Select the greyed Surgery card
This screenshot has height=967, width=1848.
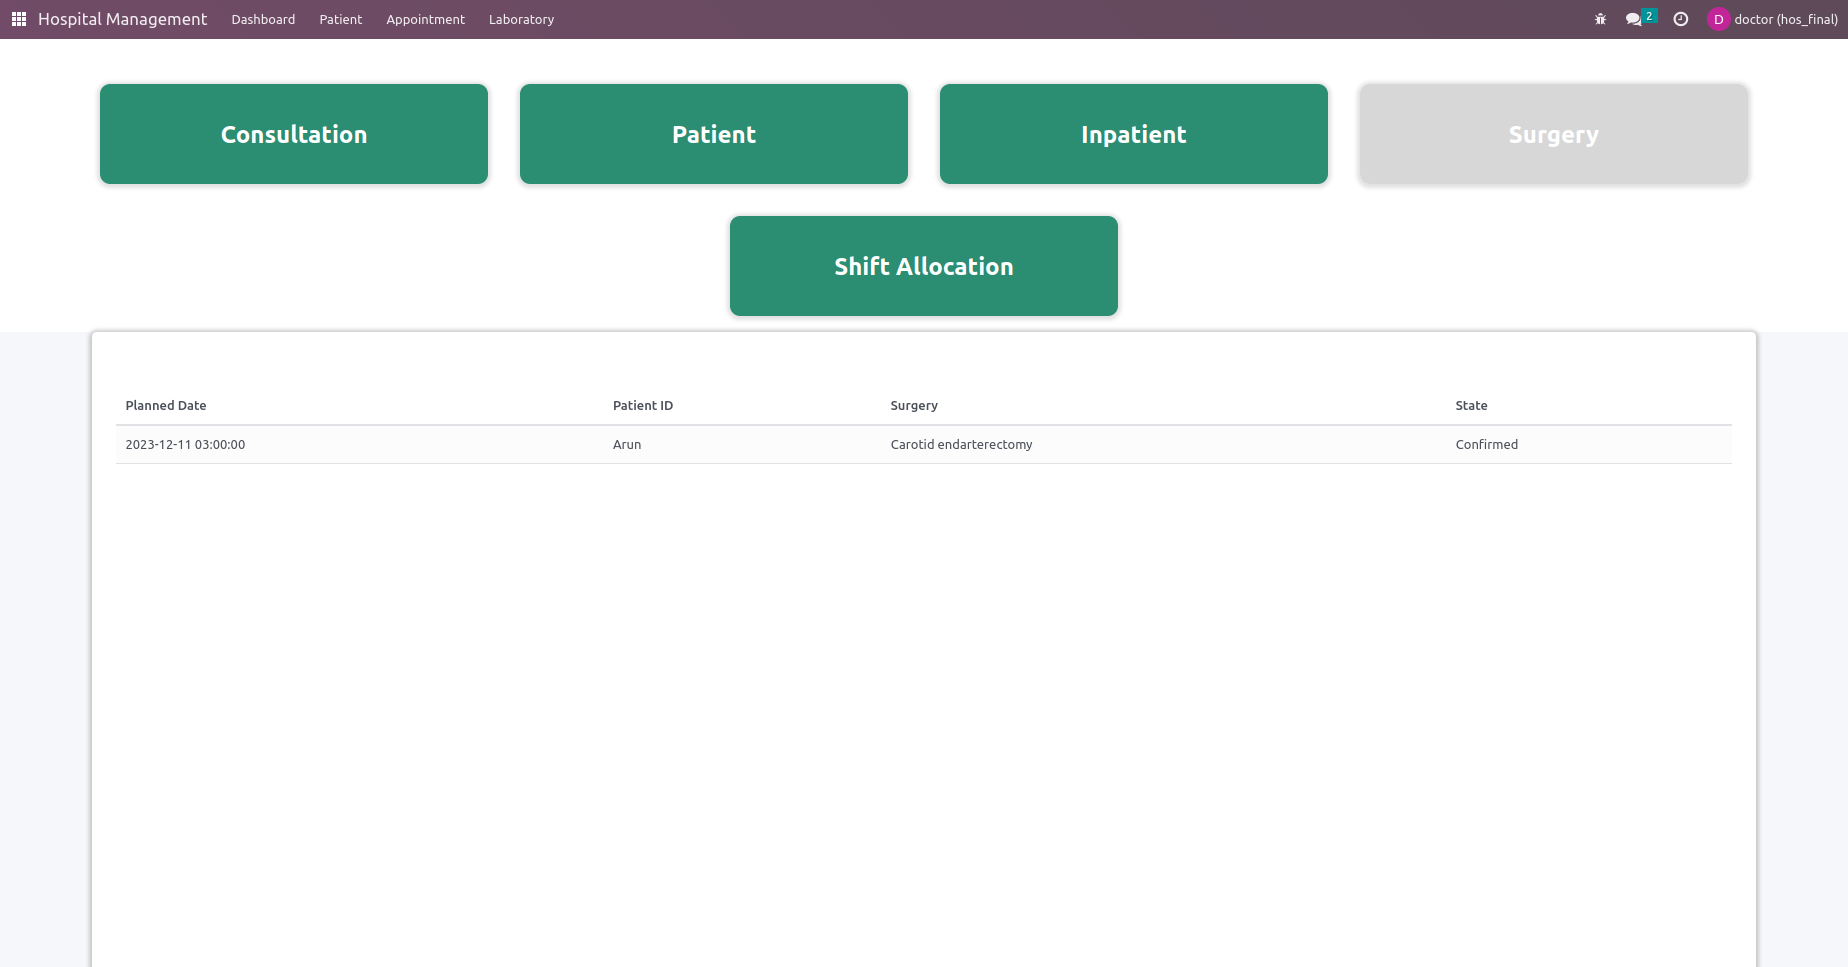pos(1554,134)
